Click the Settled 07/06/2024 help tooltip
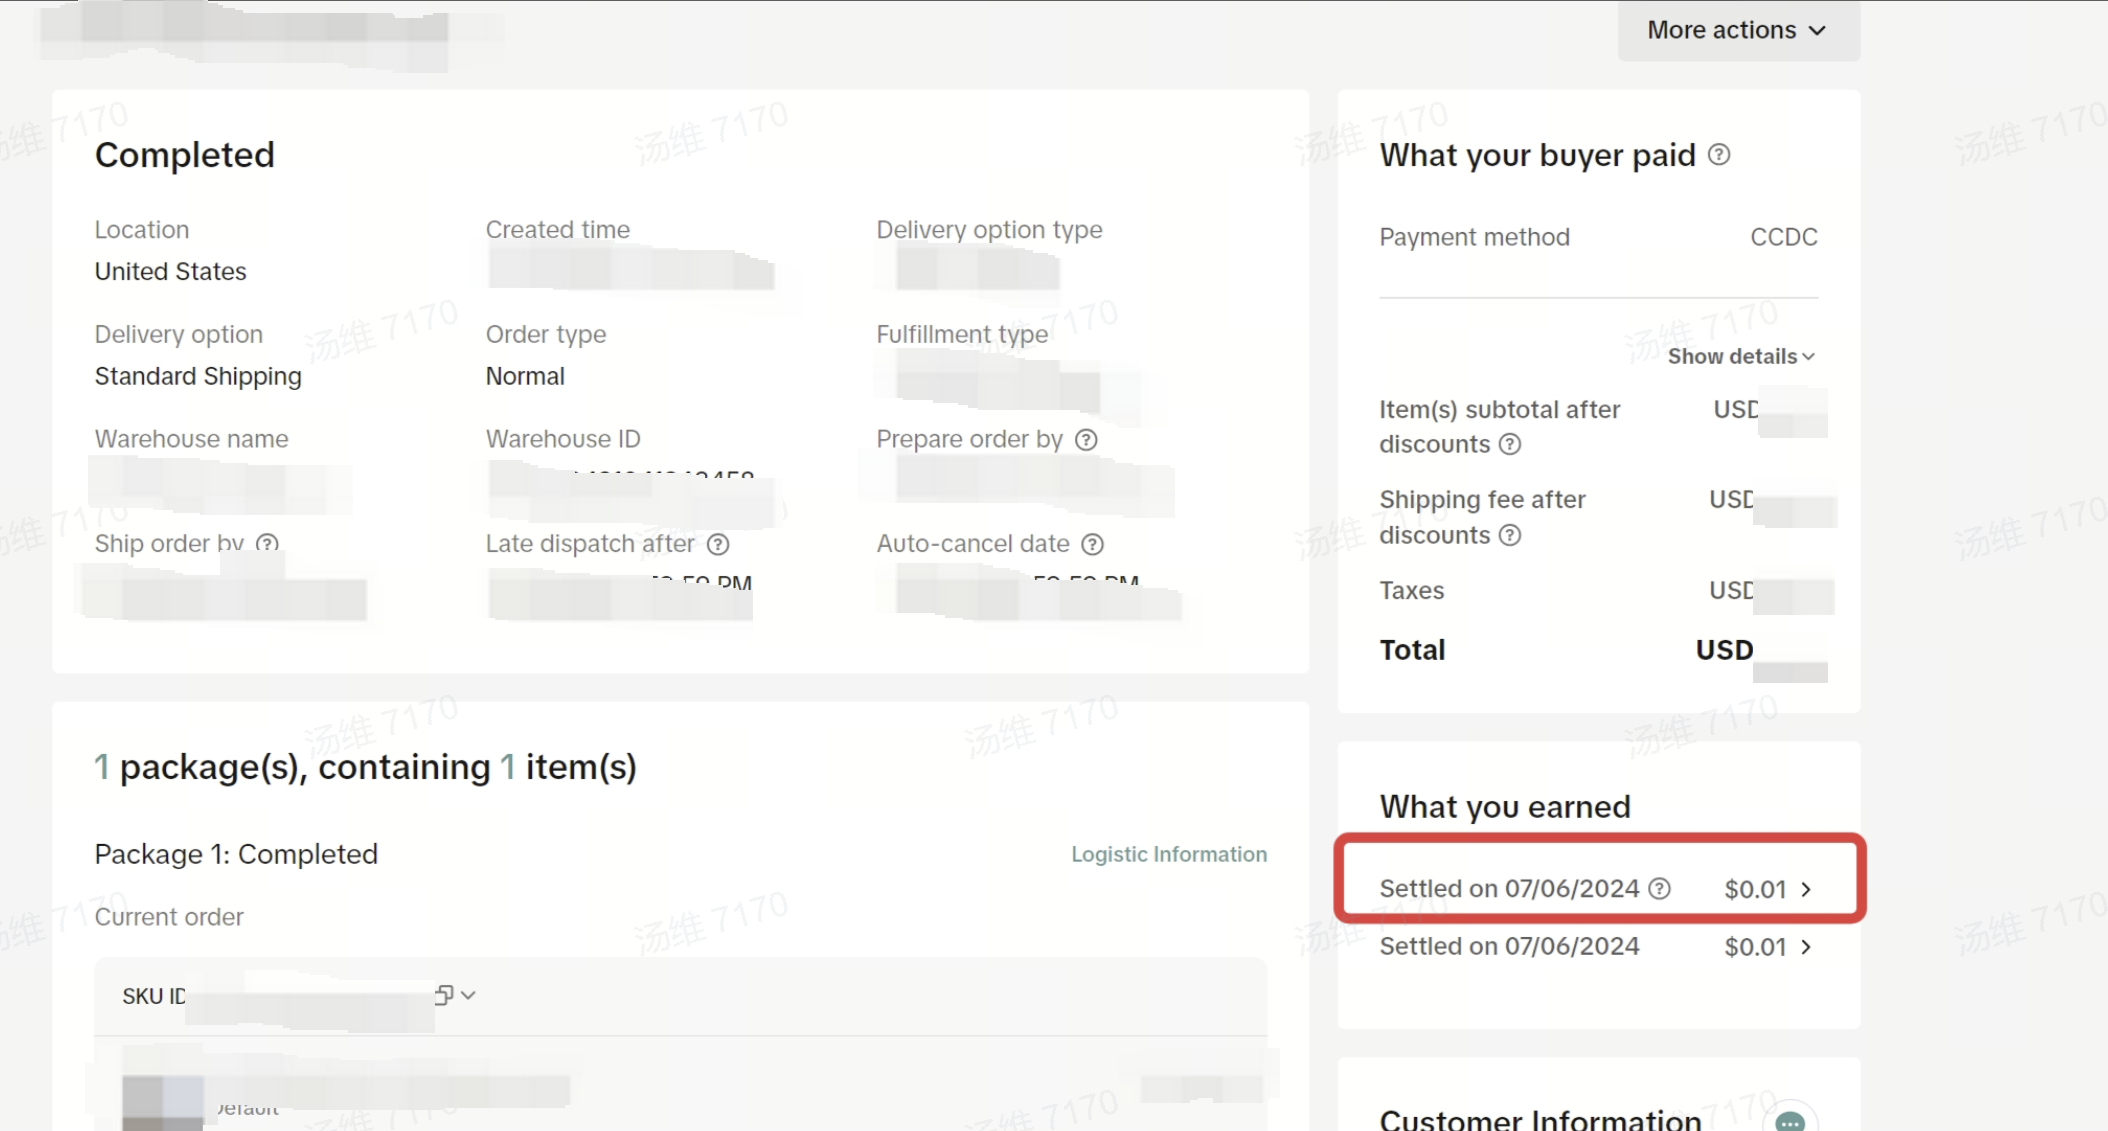 (x=1660, y=888)
